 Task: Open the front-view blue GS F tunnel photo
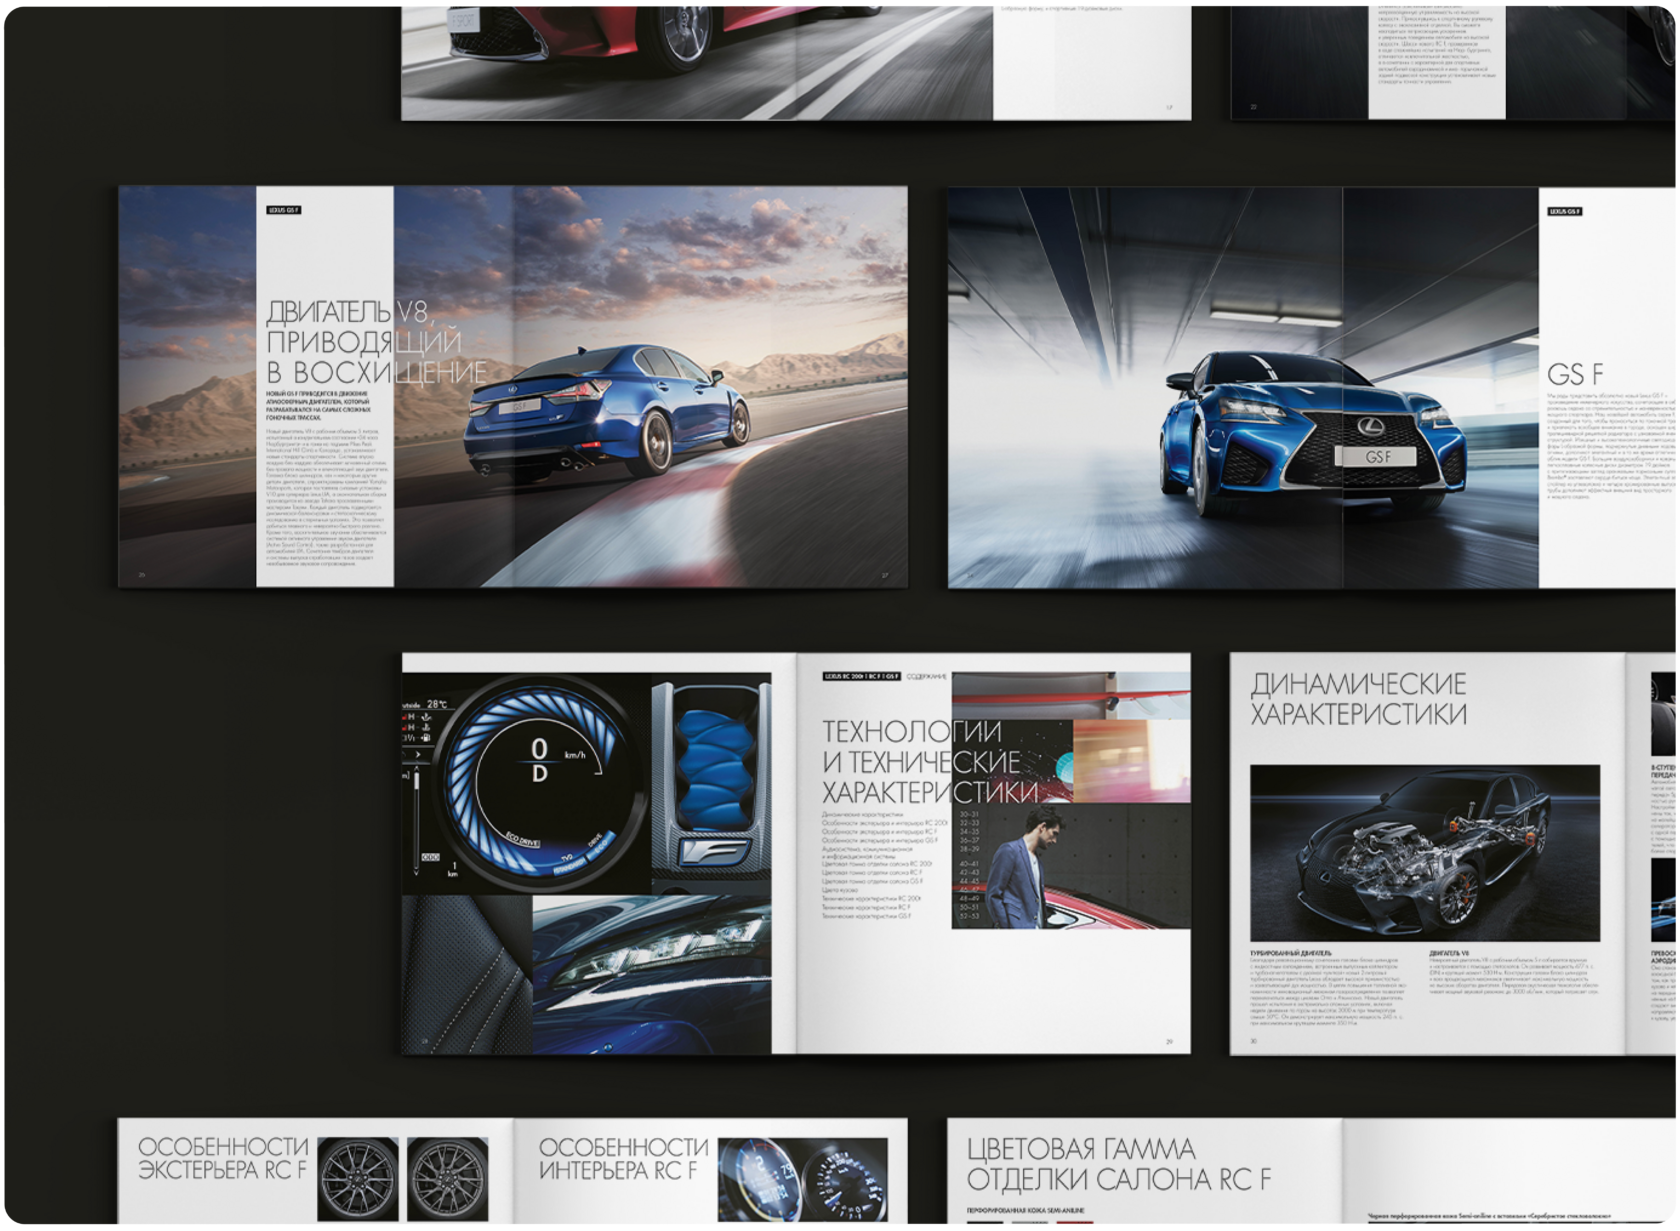[1243, 388]
